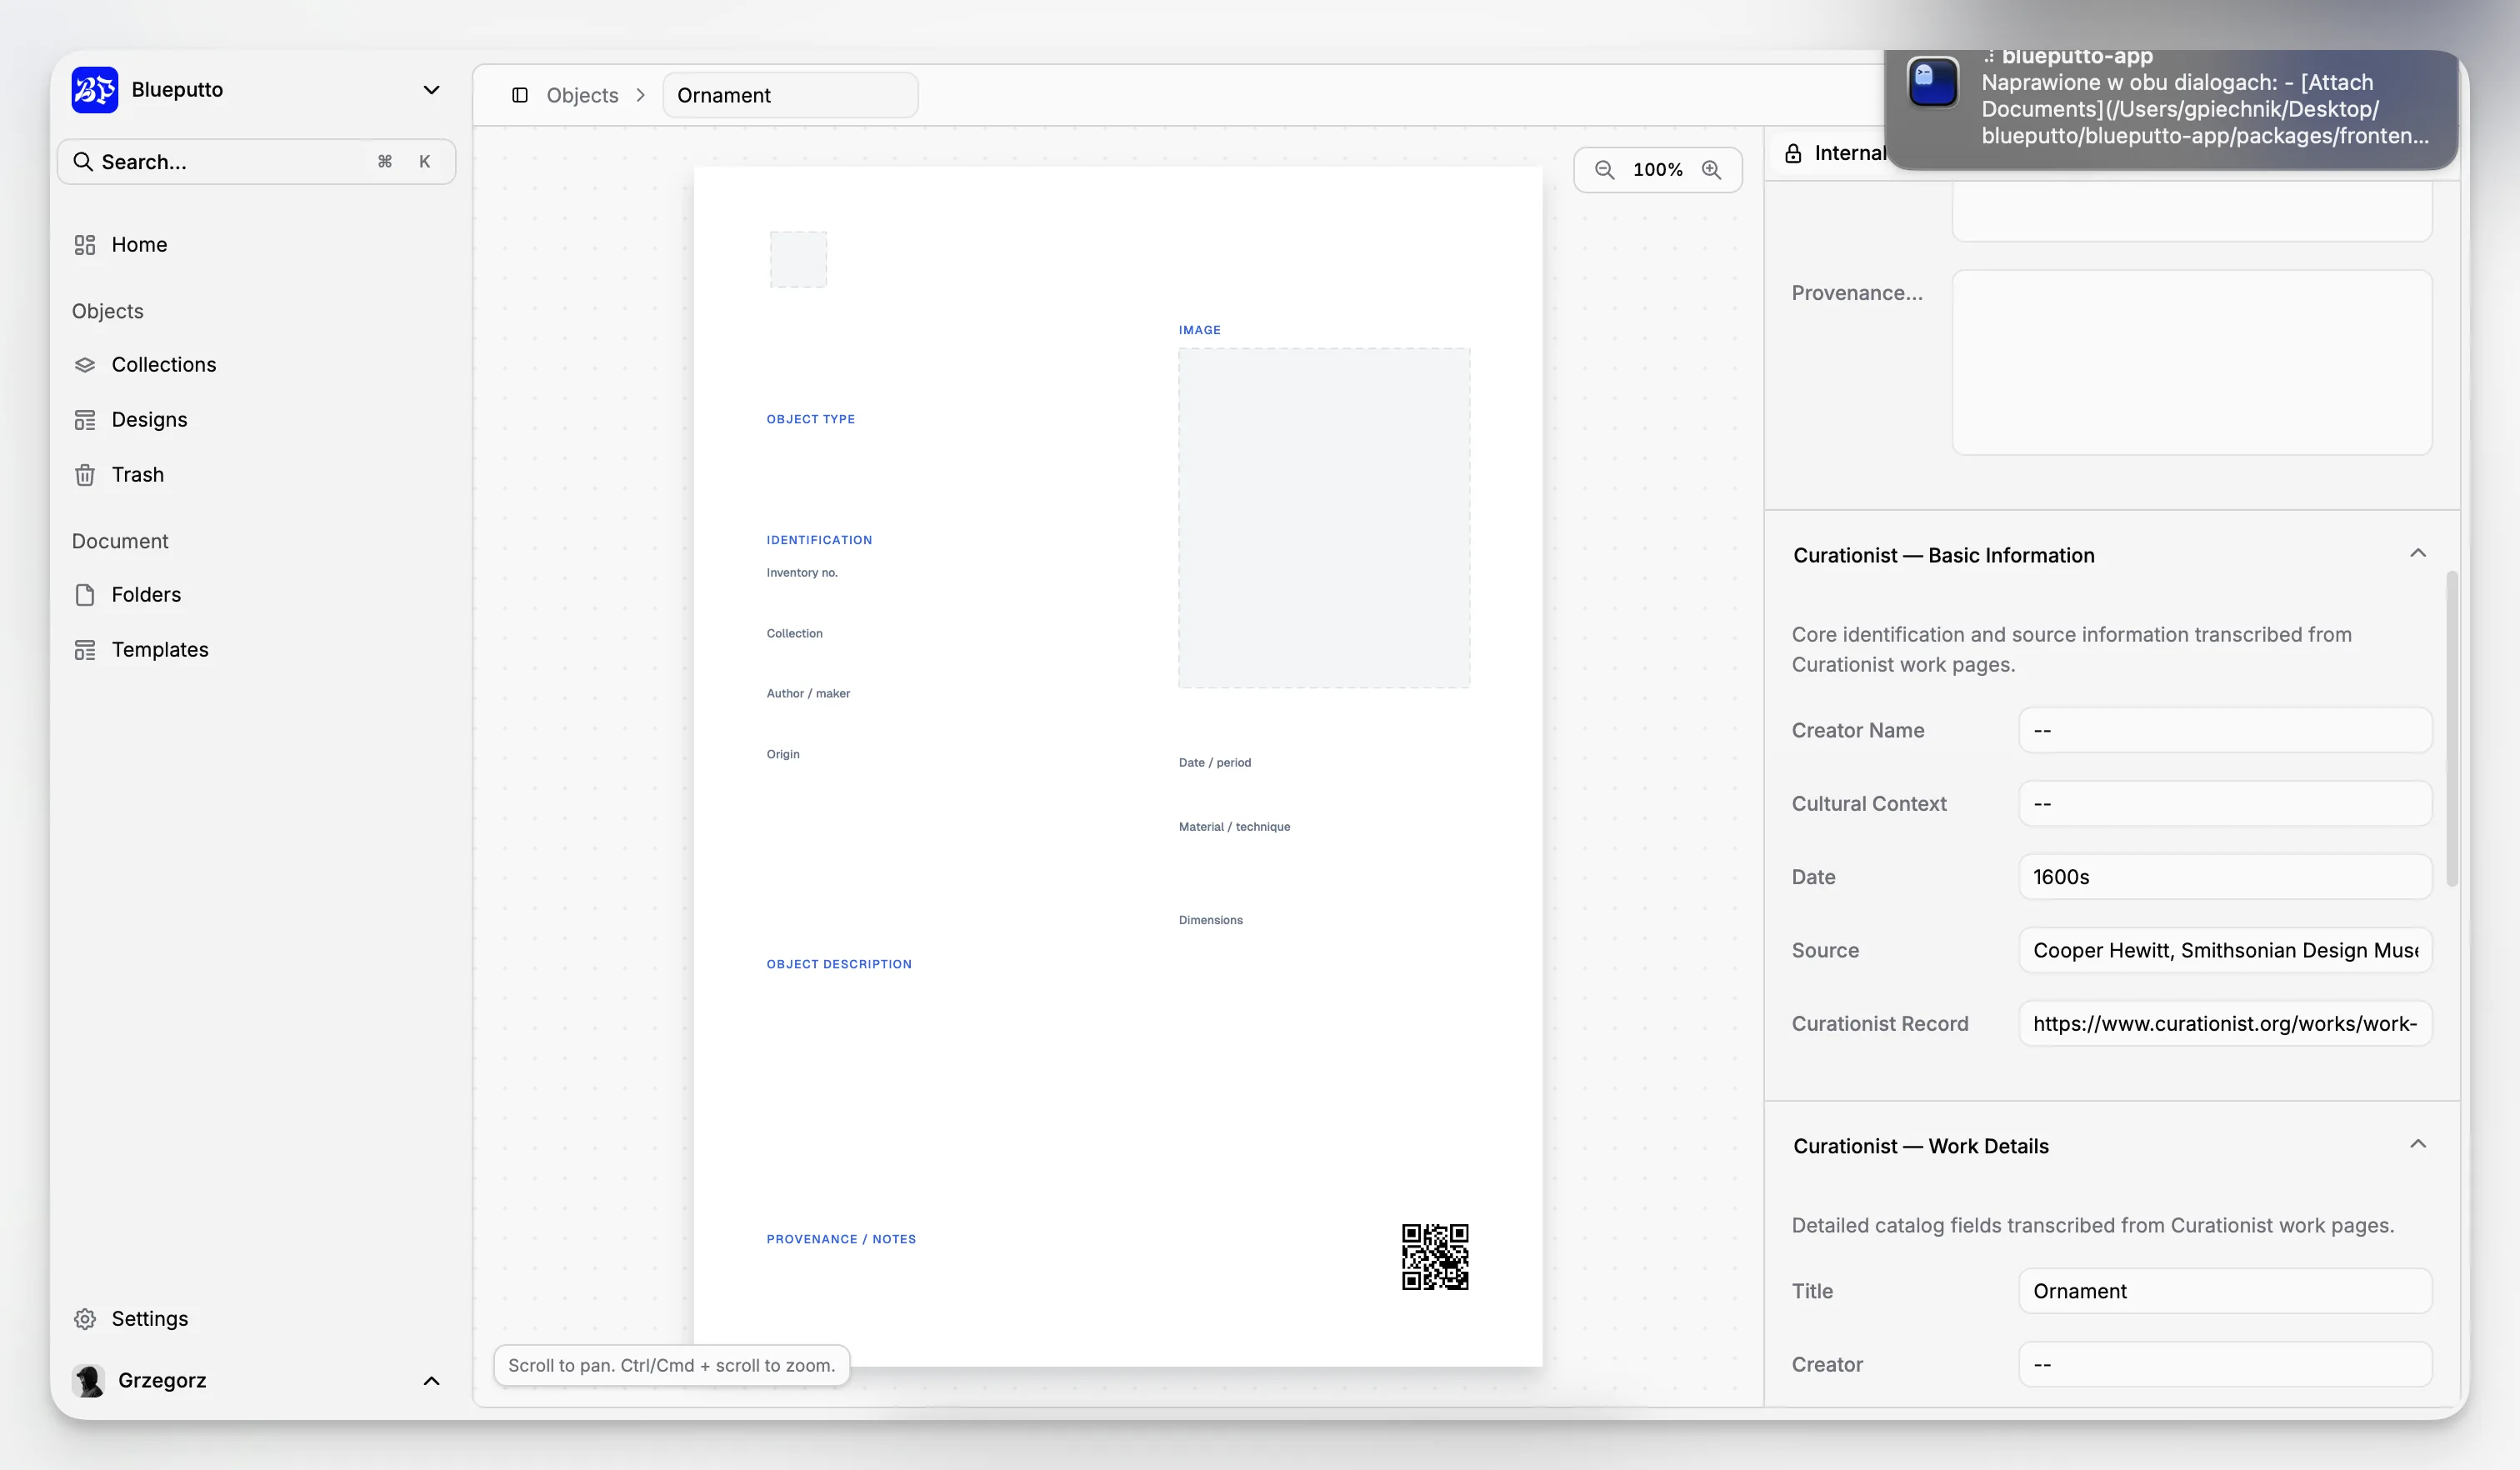Open Collections in the sidebar
This screenshot has width=2520, height=1470.
[x=256, y=365]
